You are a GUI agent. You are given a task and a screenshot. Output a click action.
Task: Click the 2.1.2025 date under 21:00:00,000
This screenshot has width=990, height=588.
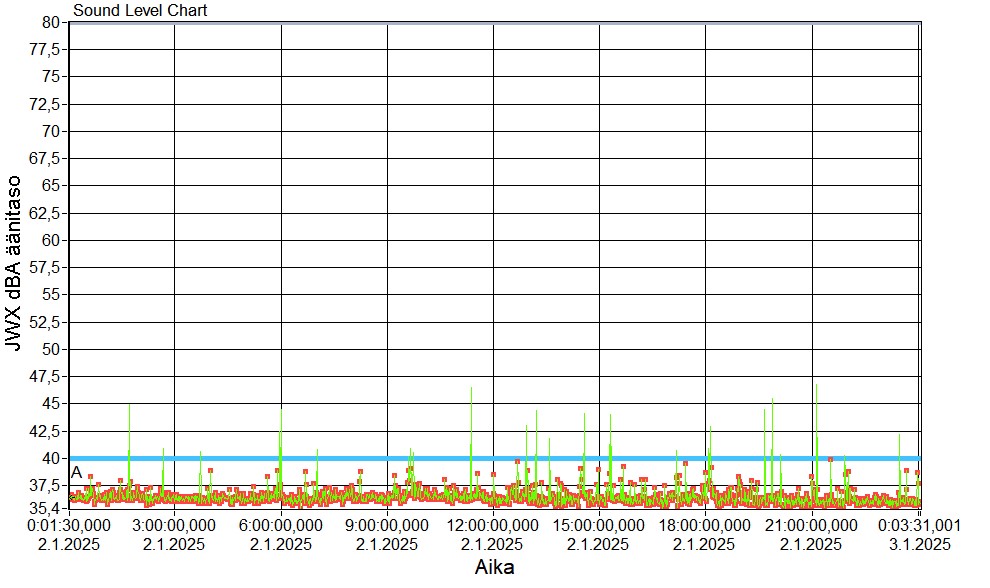tap(811, 544)
